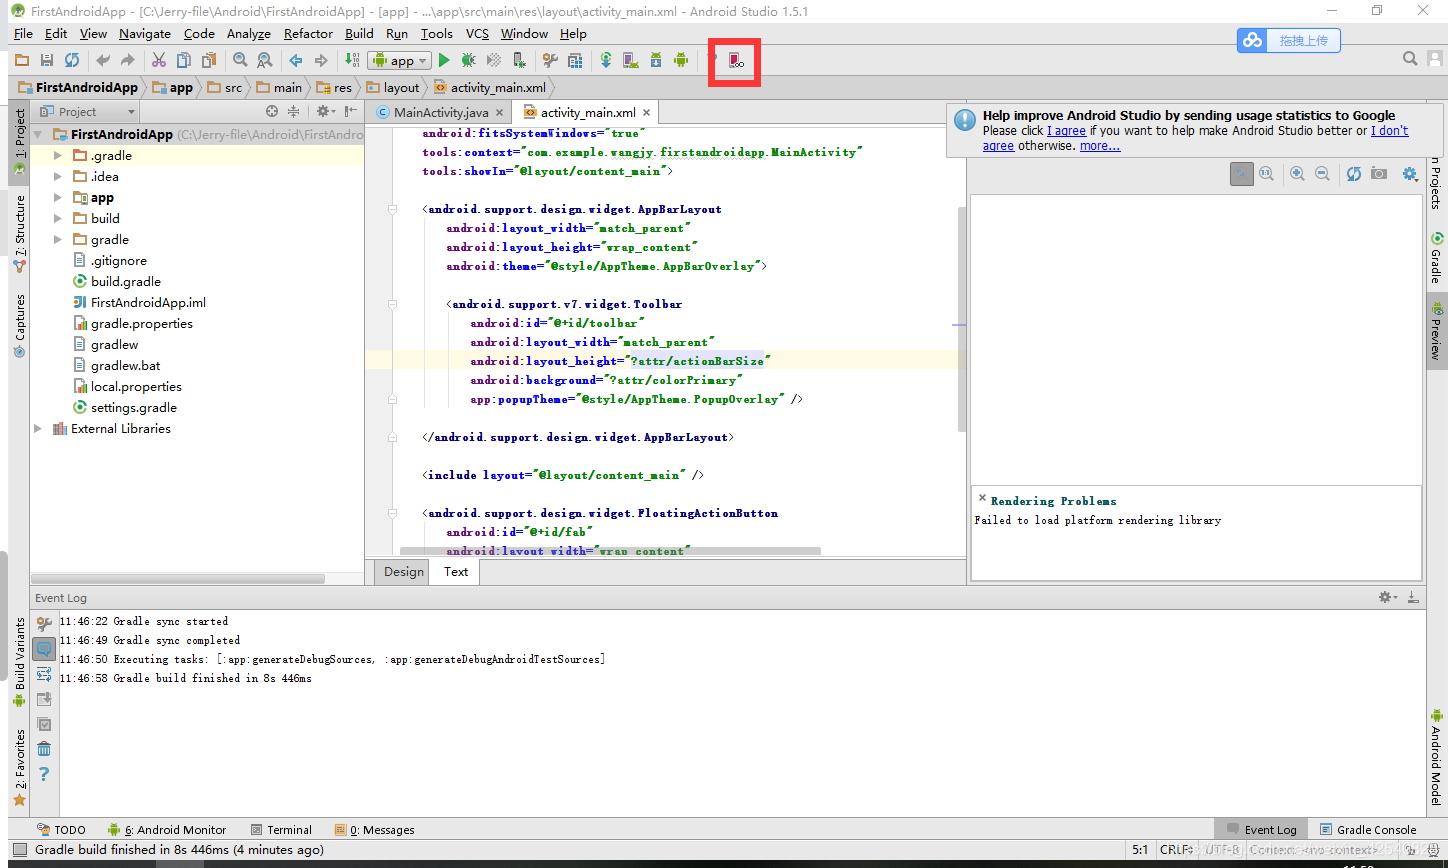
Task: Clear all in Event Log trash icon
Action: click(44, 749)
